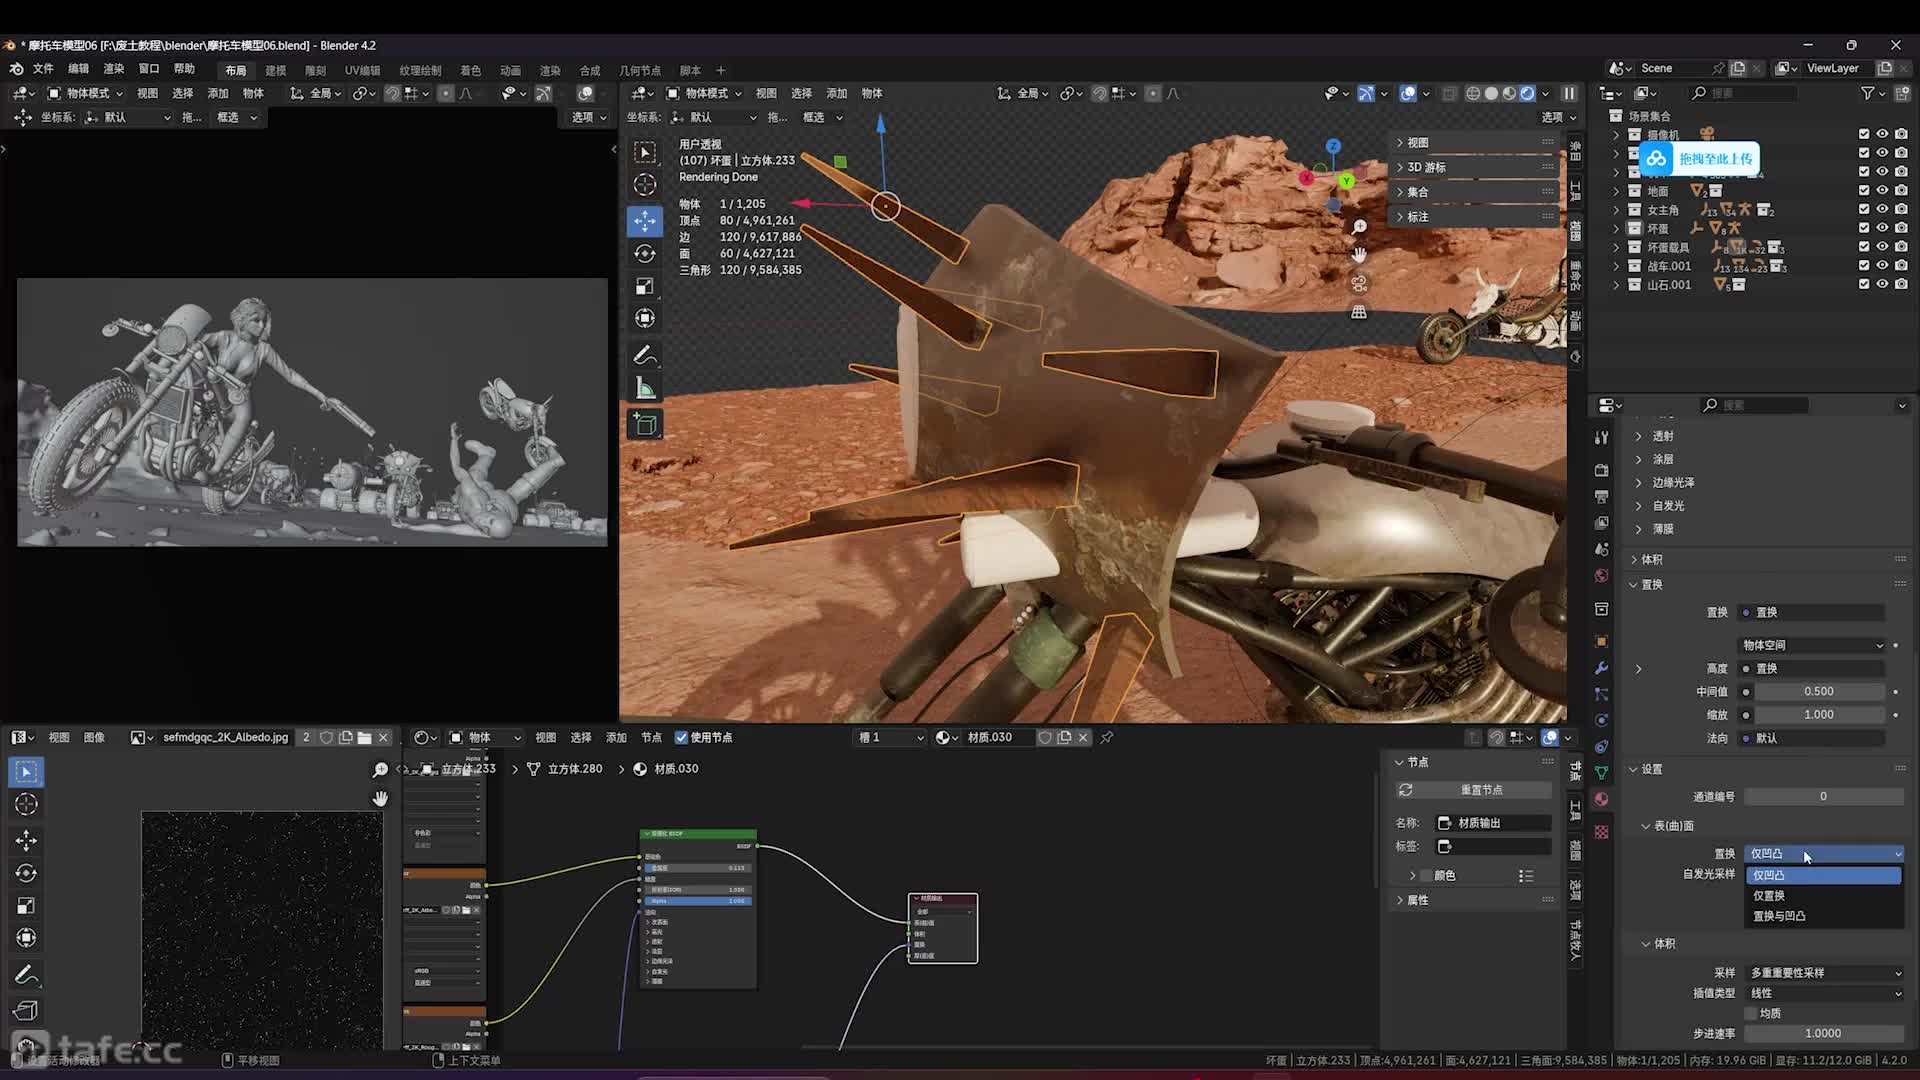This screenshot has width=1920, height=1080.
Task: Uncheck 使用节点 checkbox
Action: tap(681, 737)
